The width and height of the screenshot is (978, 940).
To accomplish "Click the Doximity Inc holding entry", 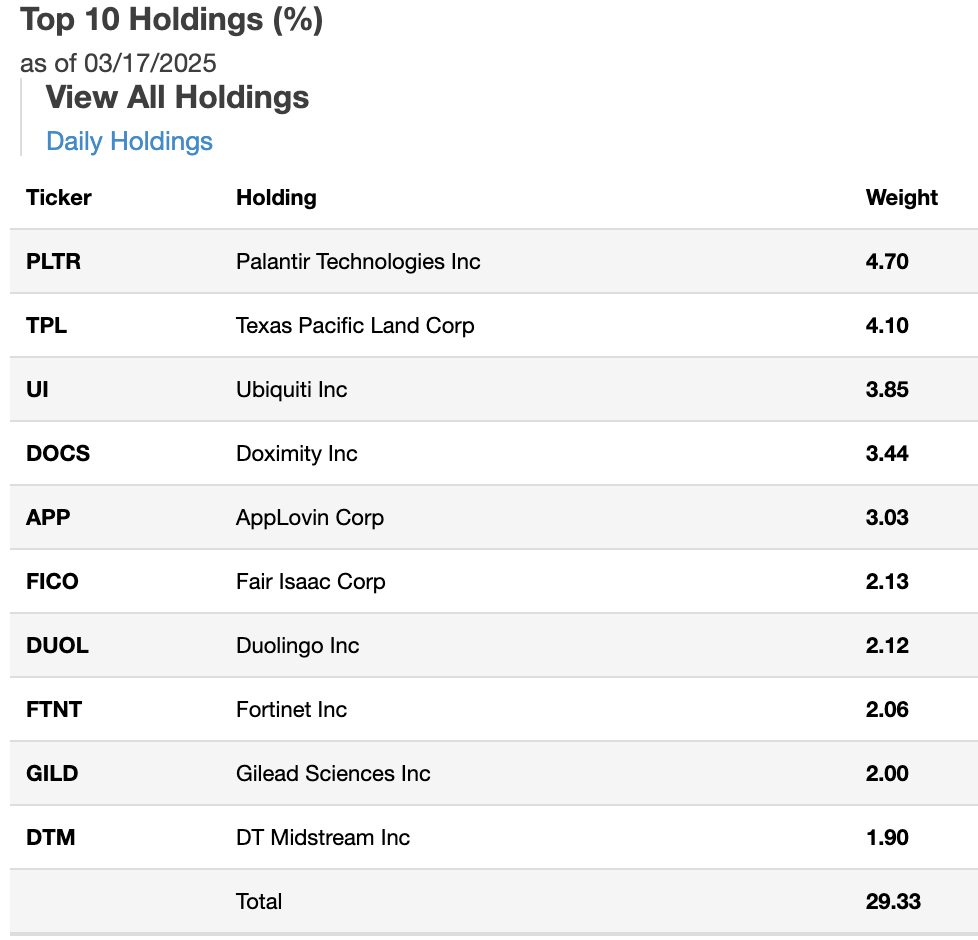I will point(296,453).
